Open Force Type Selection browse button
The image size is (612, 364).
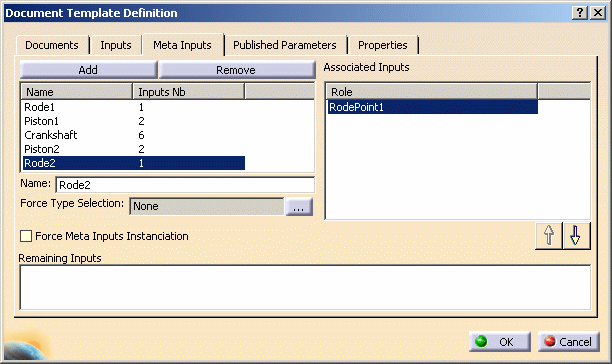click(299, 206)
